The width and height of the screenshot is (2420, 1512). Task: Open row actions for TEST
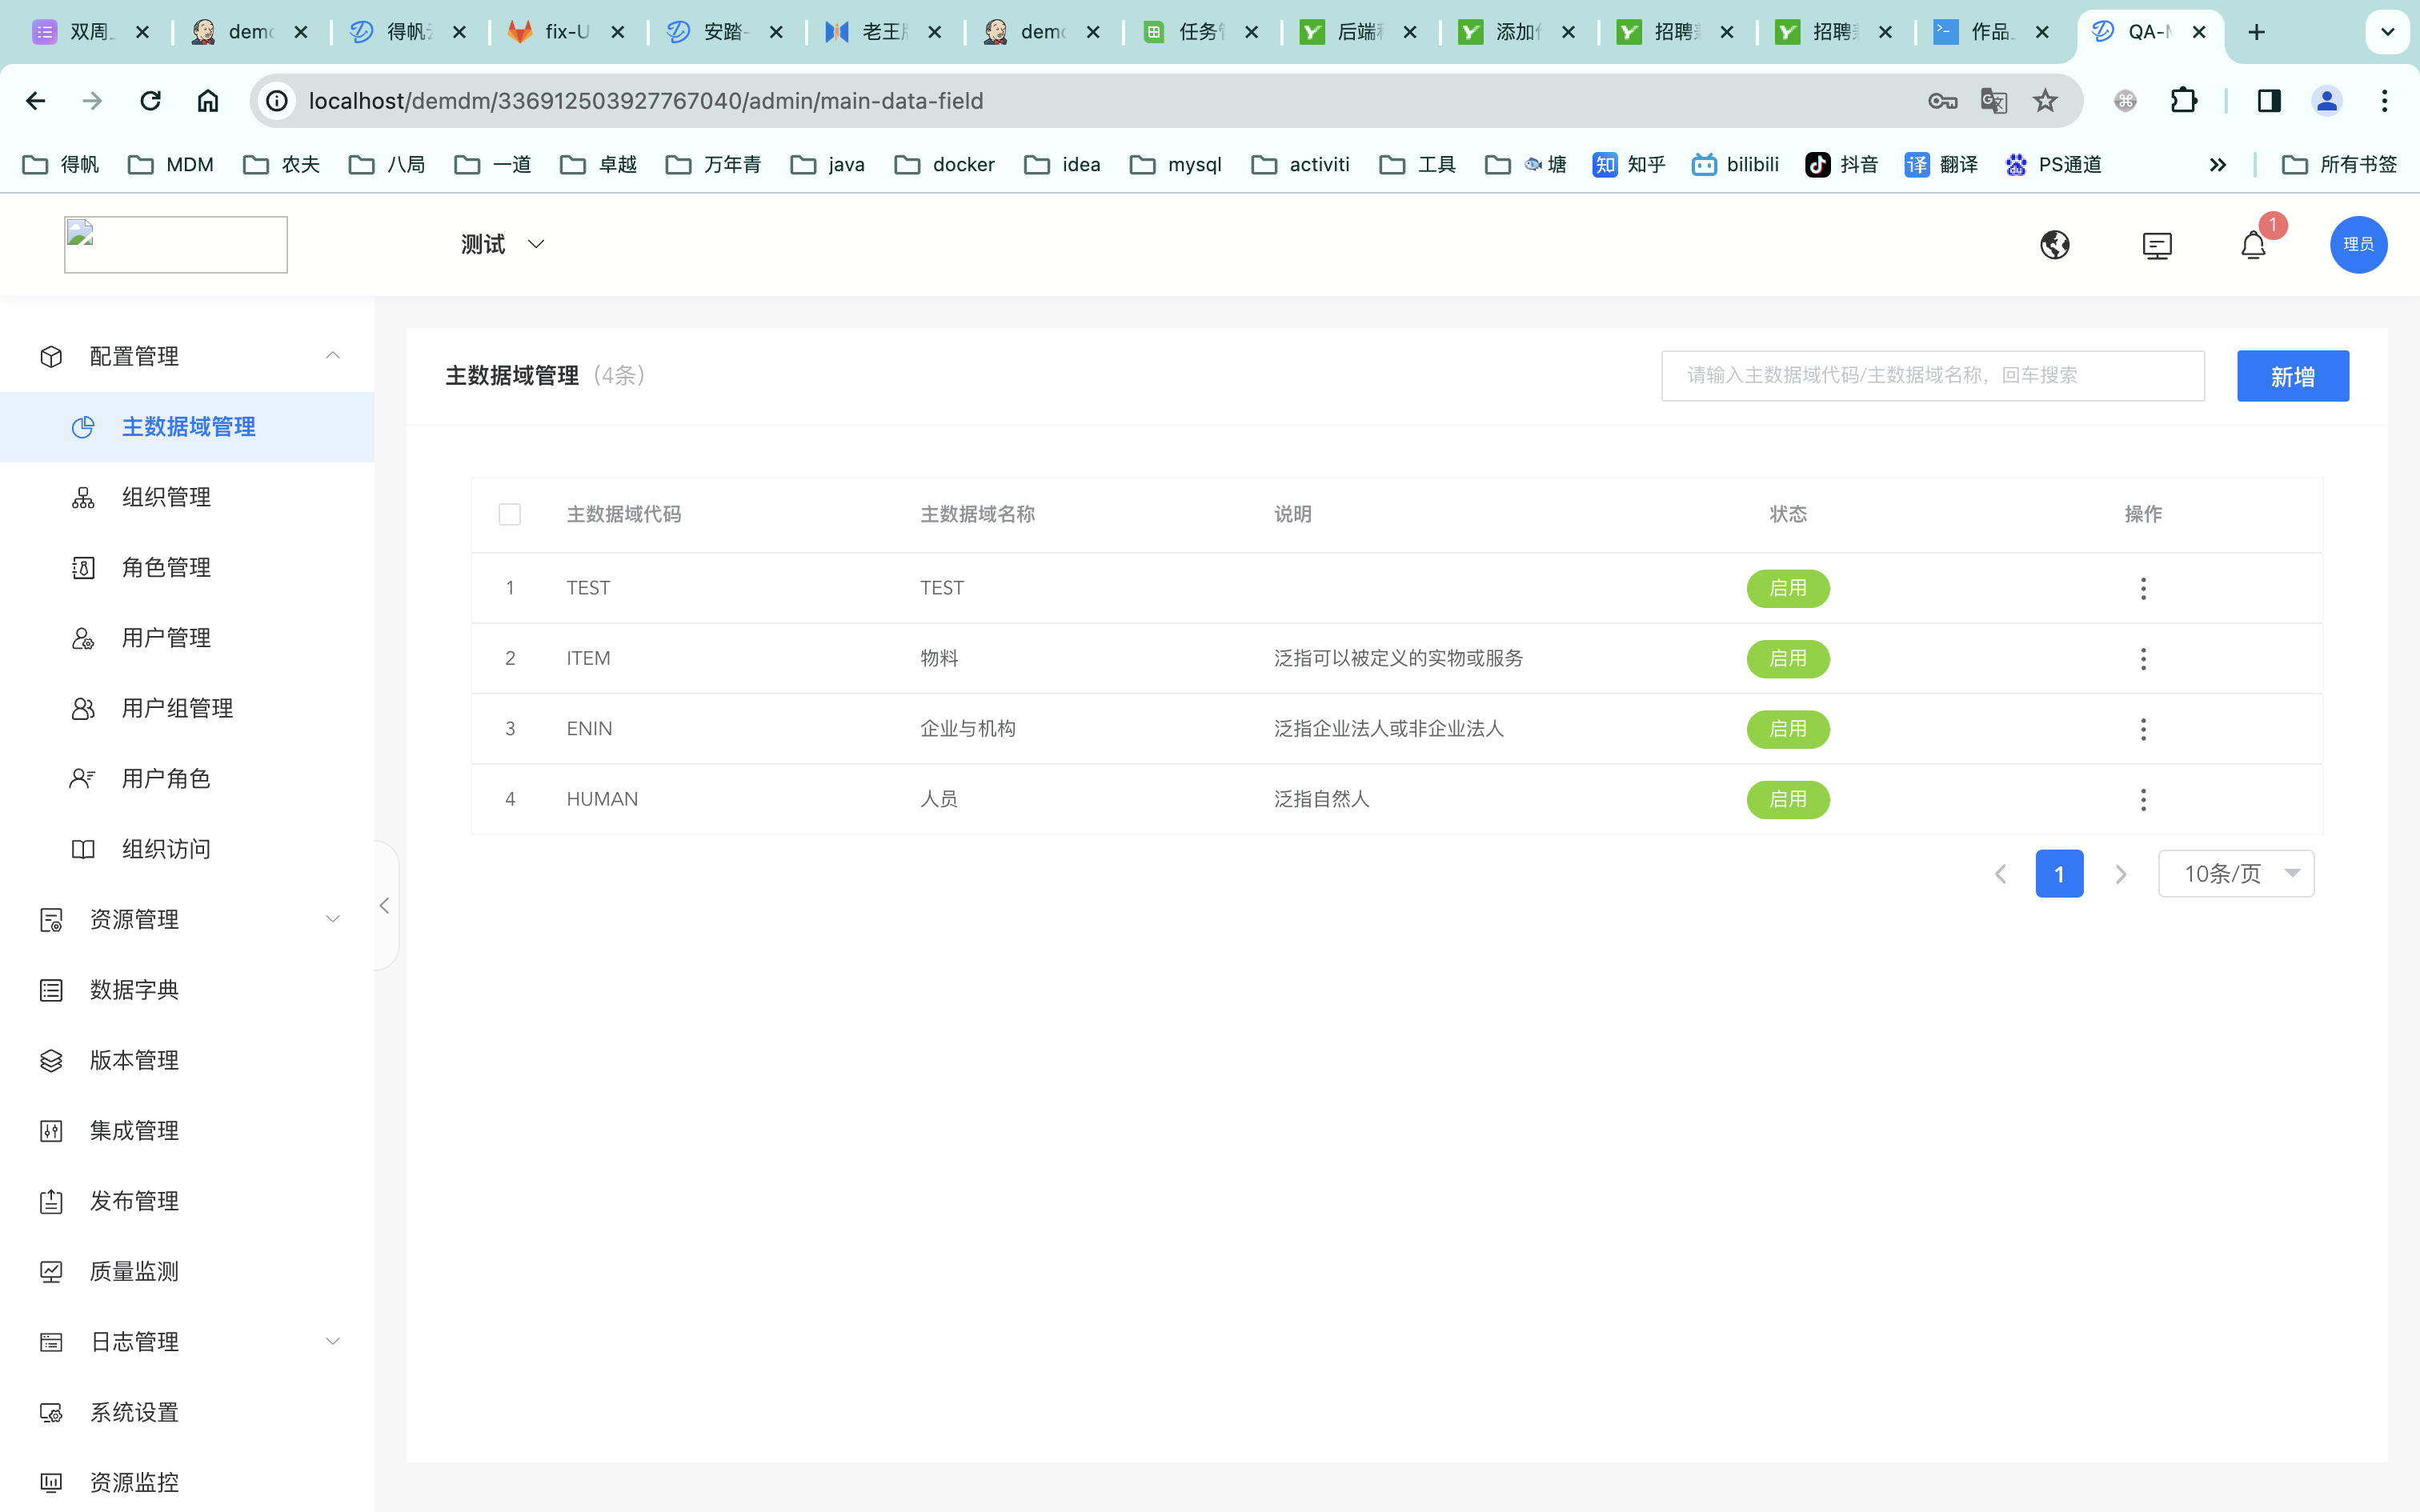point(2143,589)
